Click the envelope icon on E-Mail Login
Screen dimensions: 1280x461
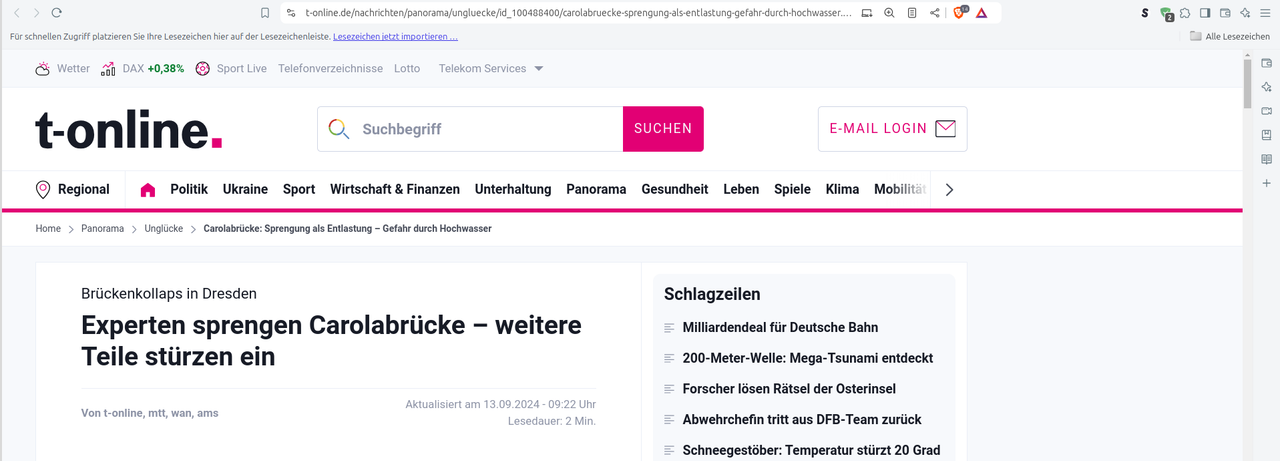click(x=945, y=129)
